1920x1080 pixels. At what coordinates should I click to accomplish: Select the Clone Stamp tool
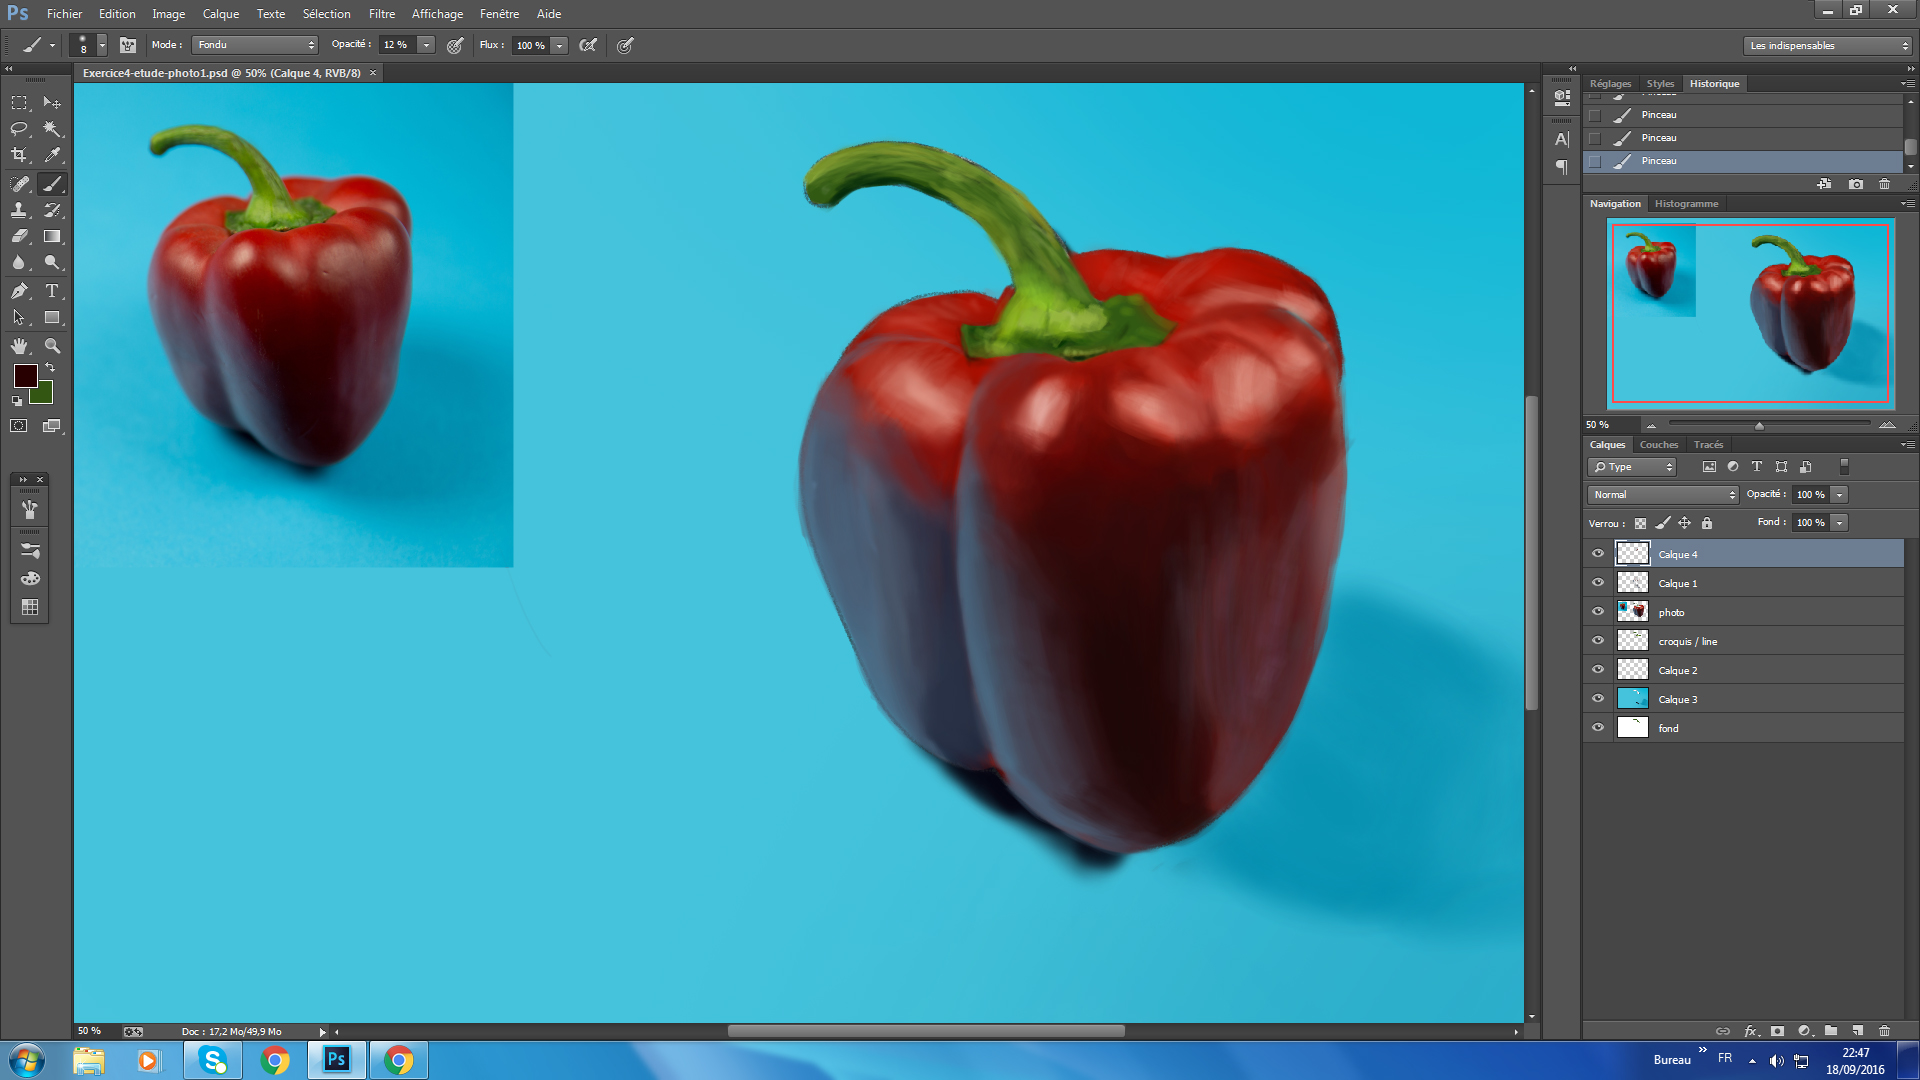click(19, 210)
